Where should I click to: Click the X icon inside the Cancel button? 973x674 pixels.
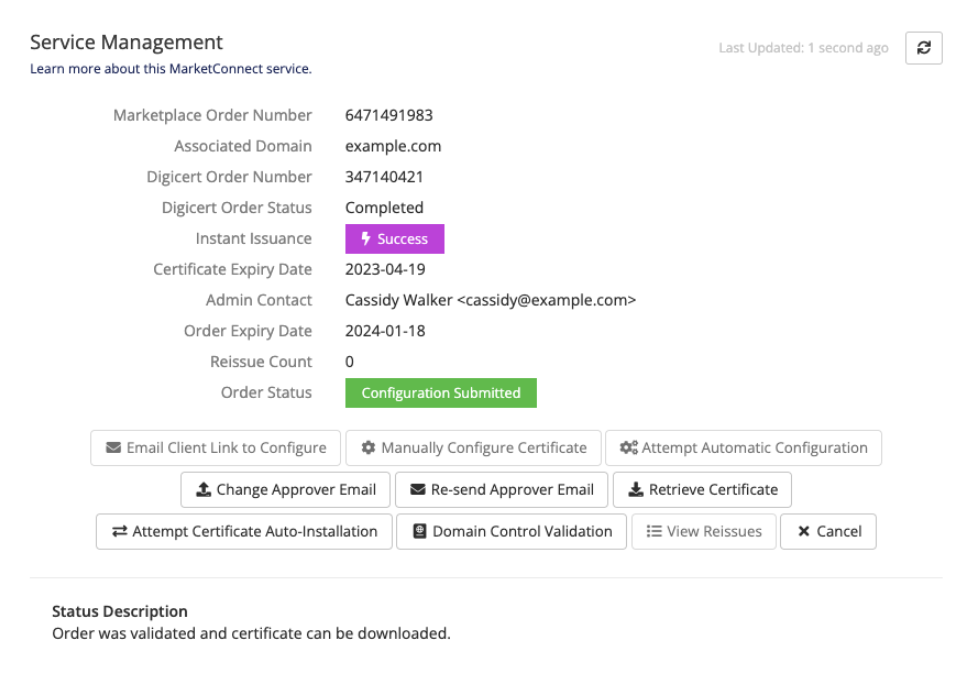pos(803,531)
